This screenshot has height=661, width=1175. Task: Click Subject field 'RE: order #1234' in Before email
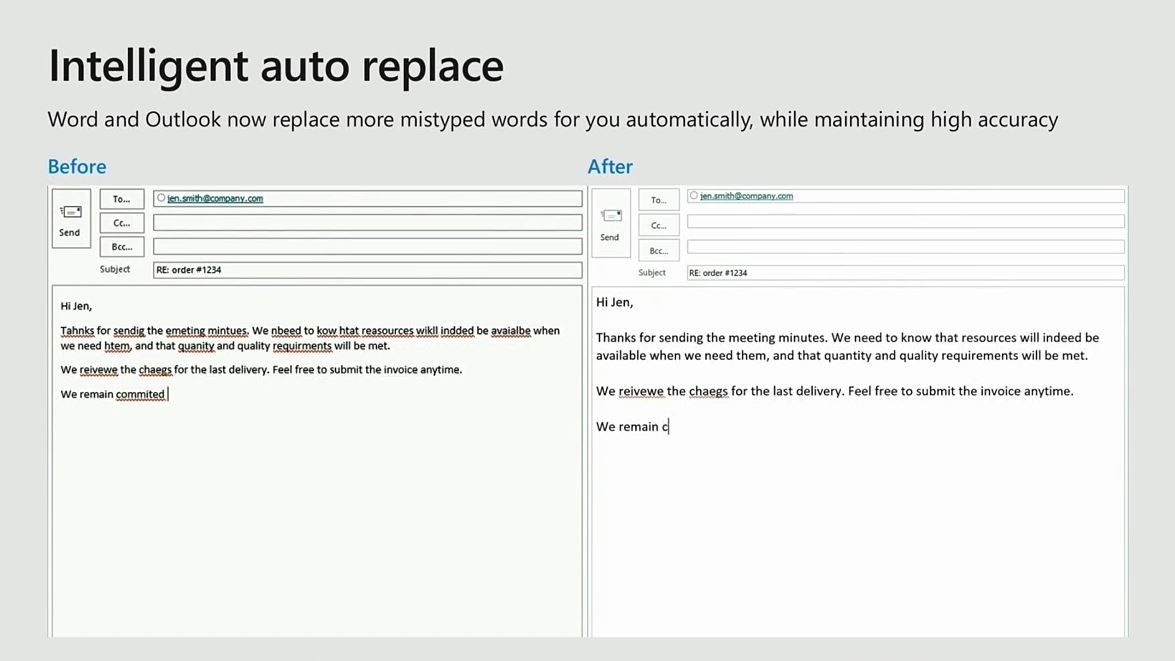point(367,270)
